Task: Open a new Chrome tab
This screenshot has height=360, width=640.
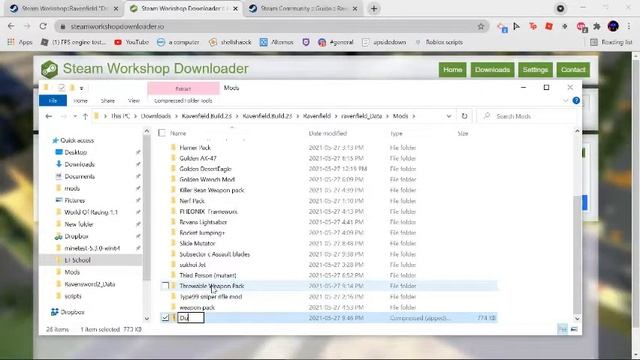Action: [374, 9]
